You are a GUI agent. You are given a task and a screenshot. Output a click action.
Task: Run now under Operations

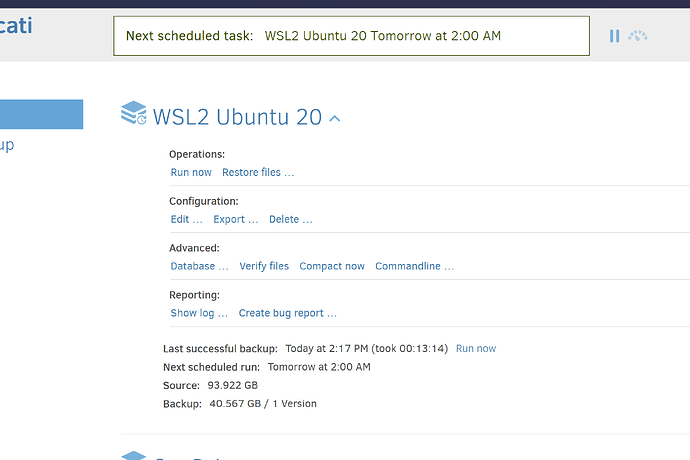(191, 172)
